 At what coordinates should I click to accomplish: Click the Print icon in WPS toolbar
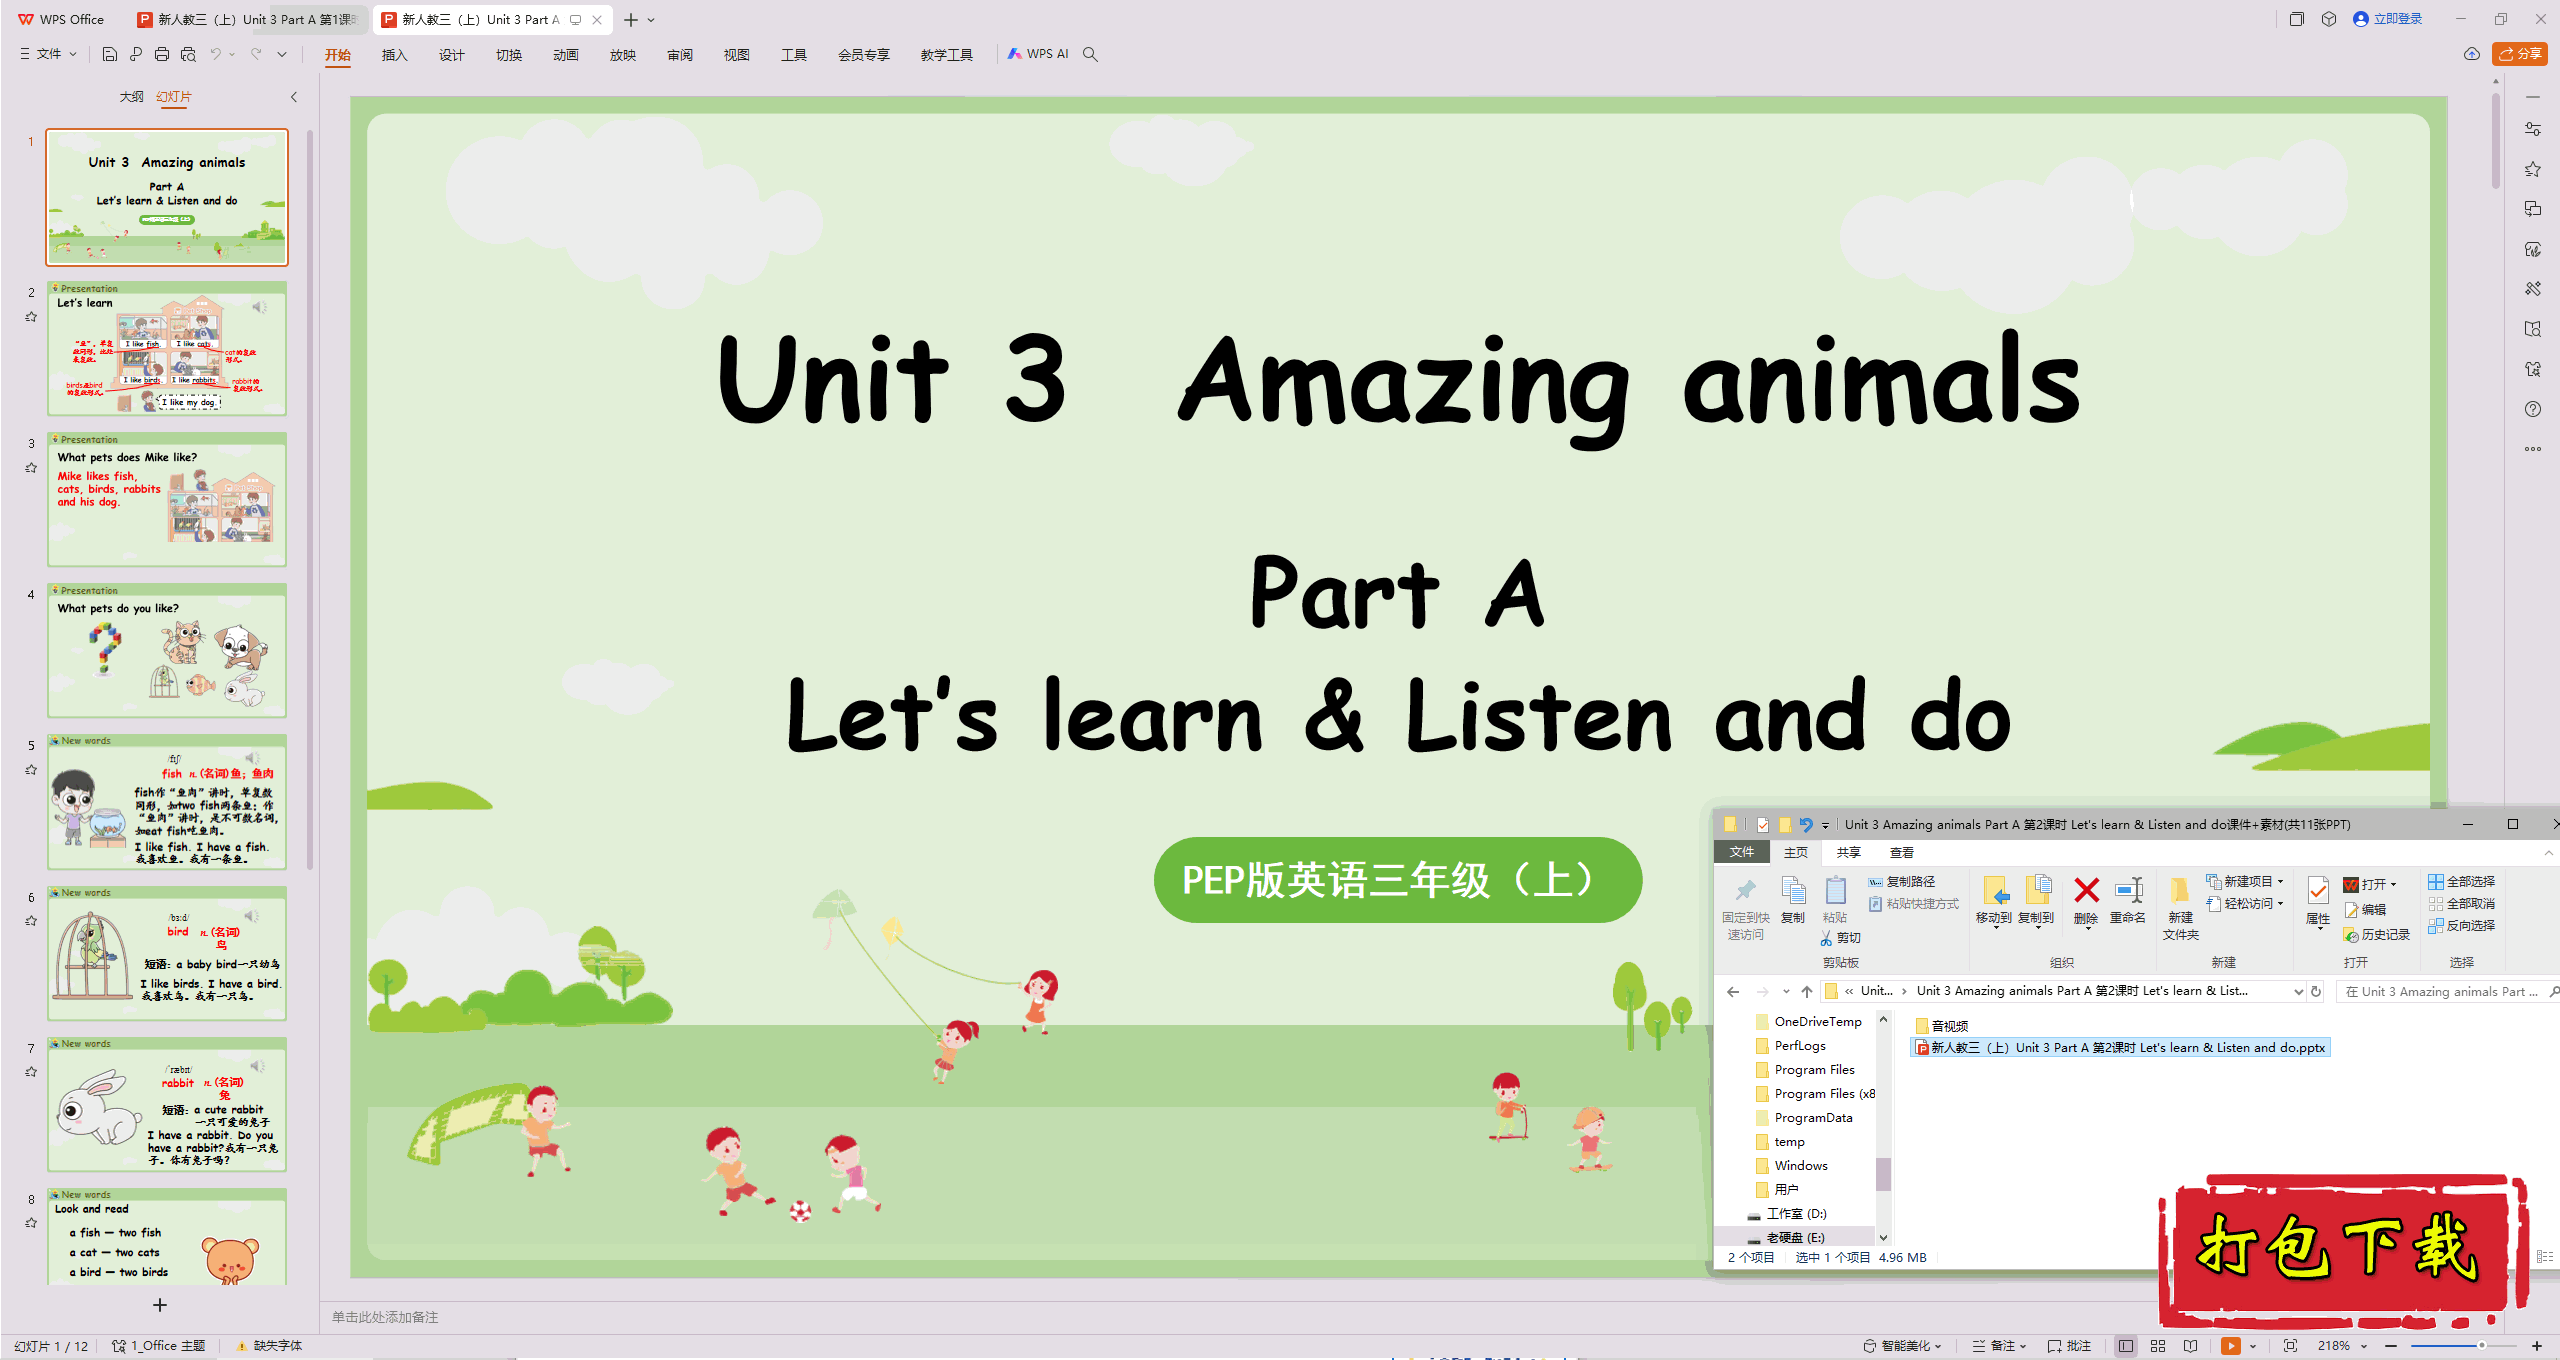162,54
